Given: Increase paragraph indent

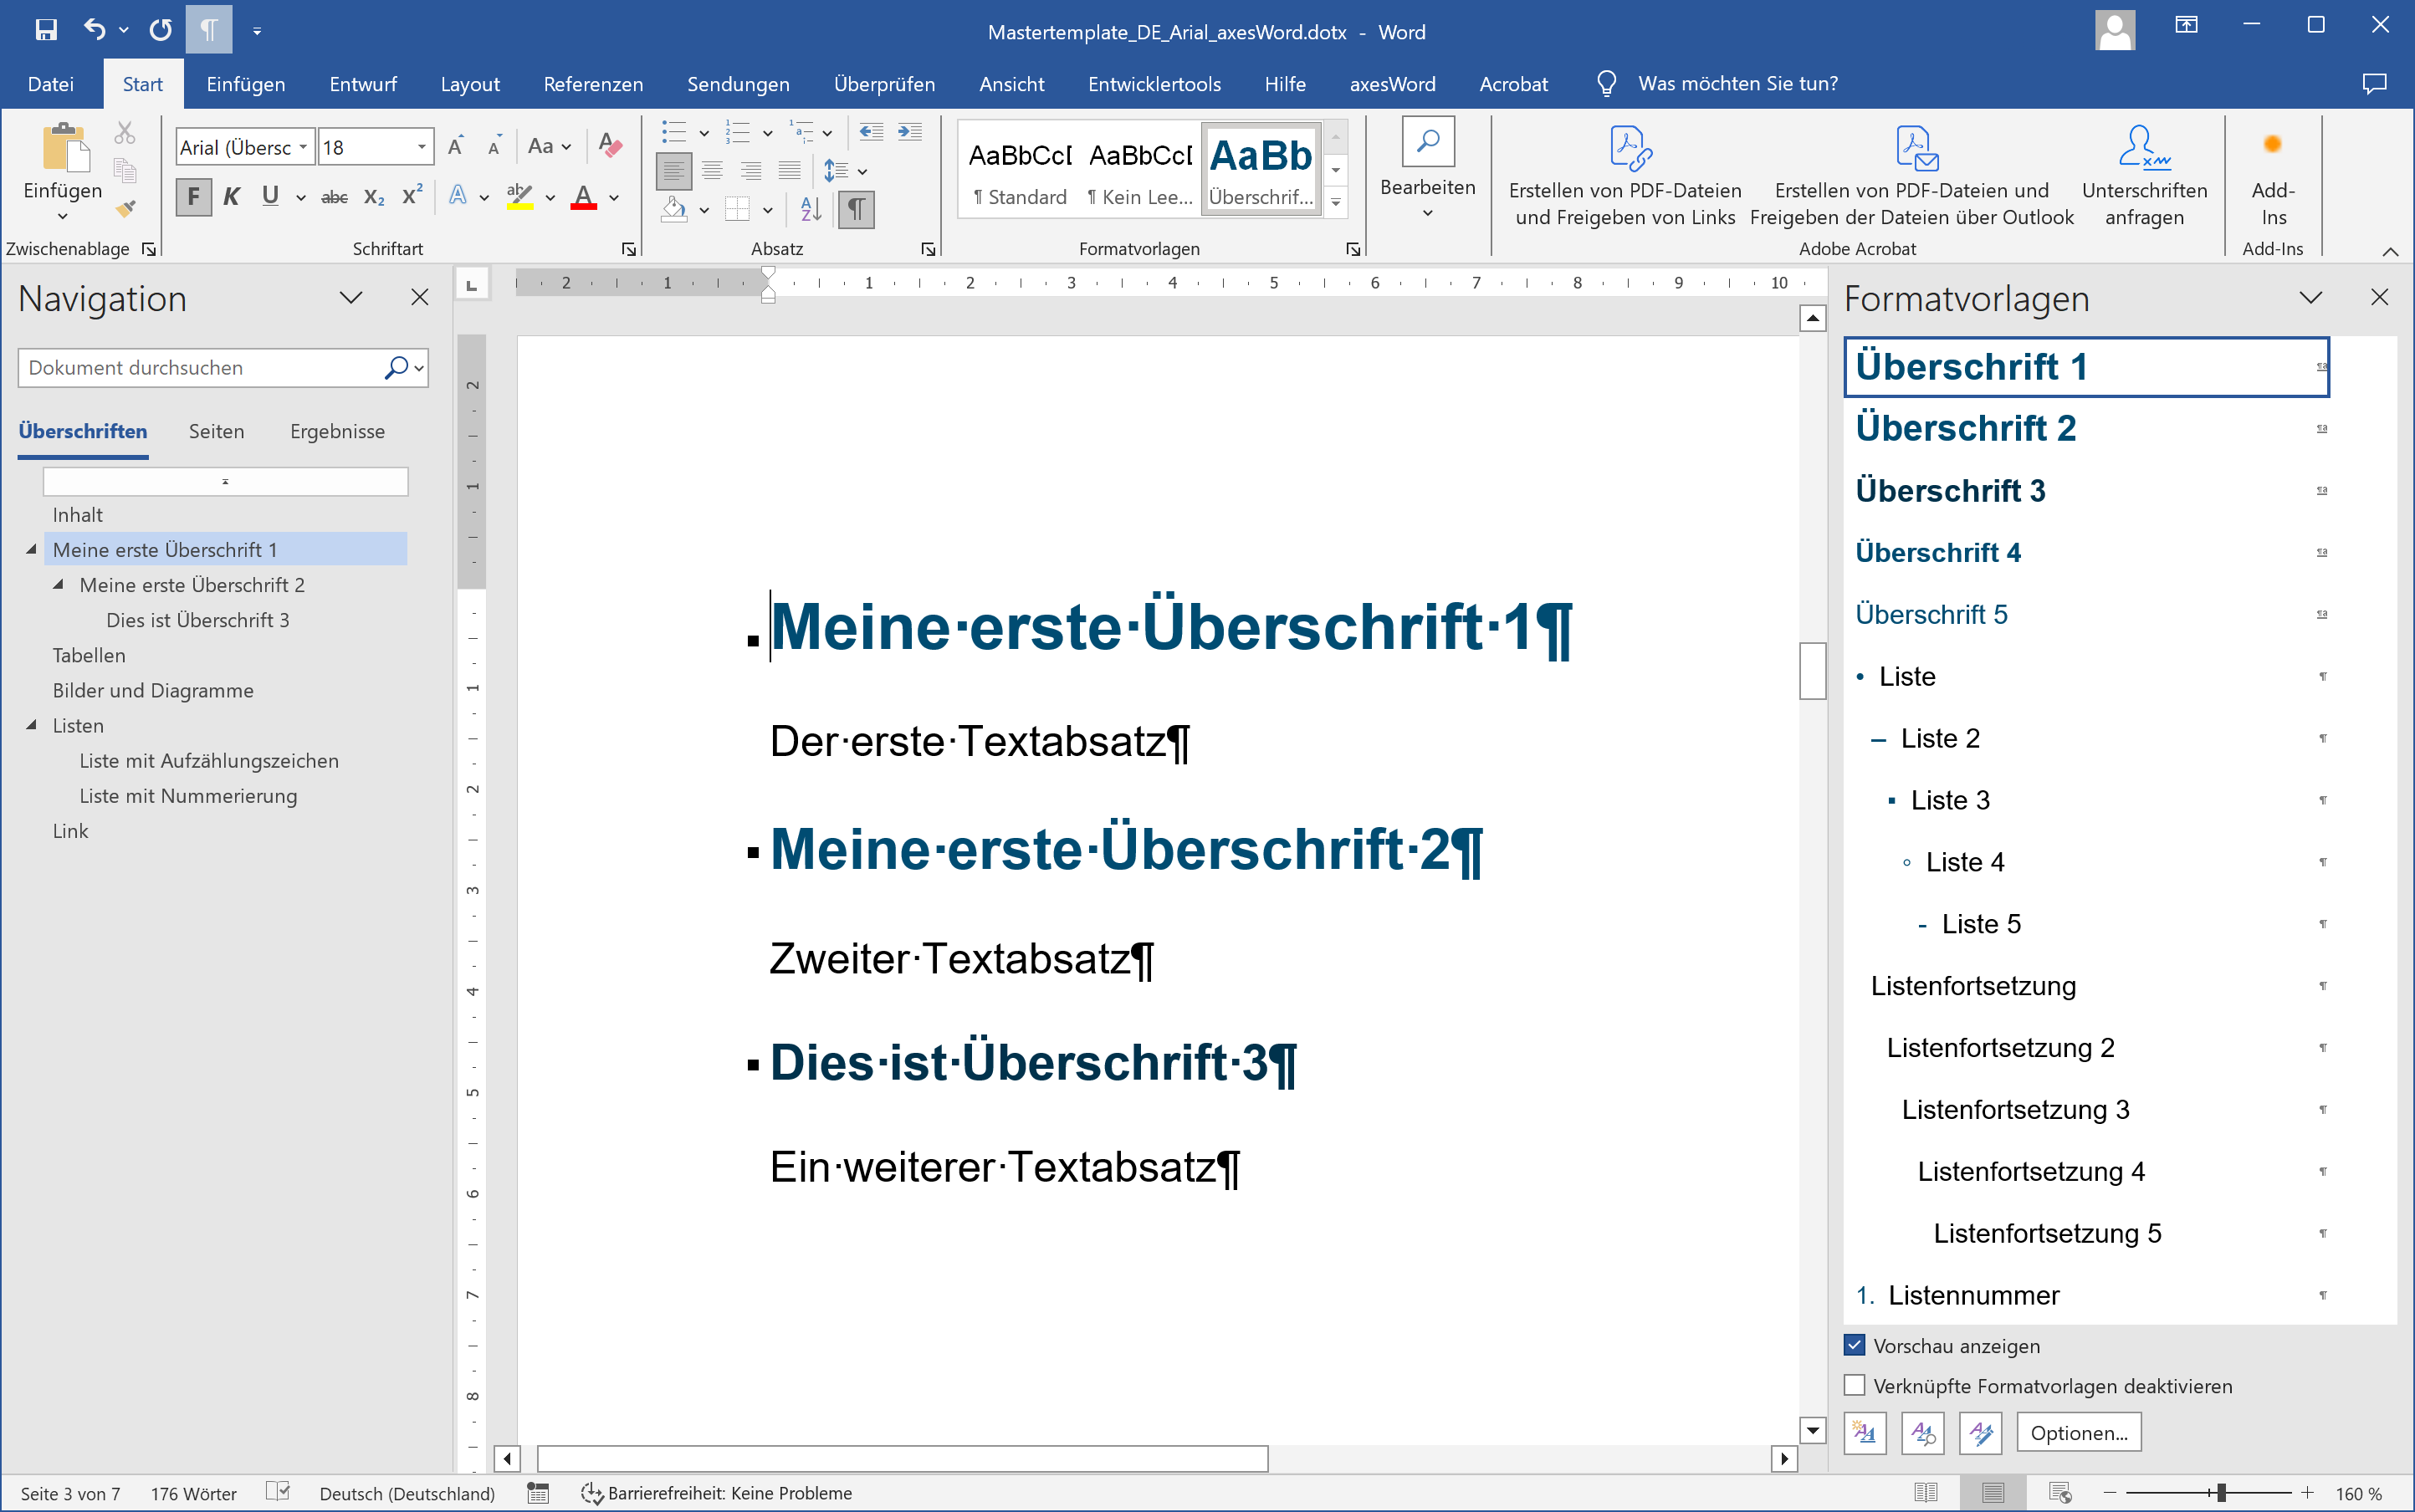Looking at the screenshot, I should coord(910,132).
